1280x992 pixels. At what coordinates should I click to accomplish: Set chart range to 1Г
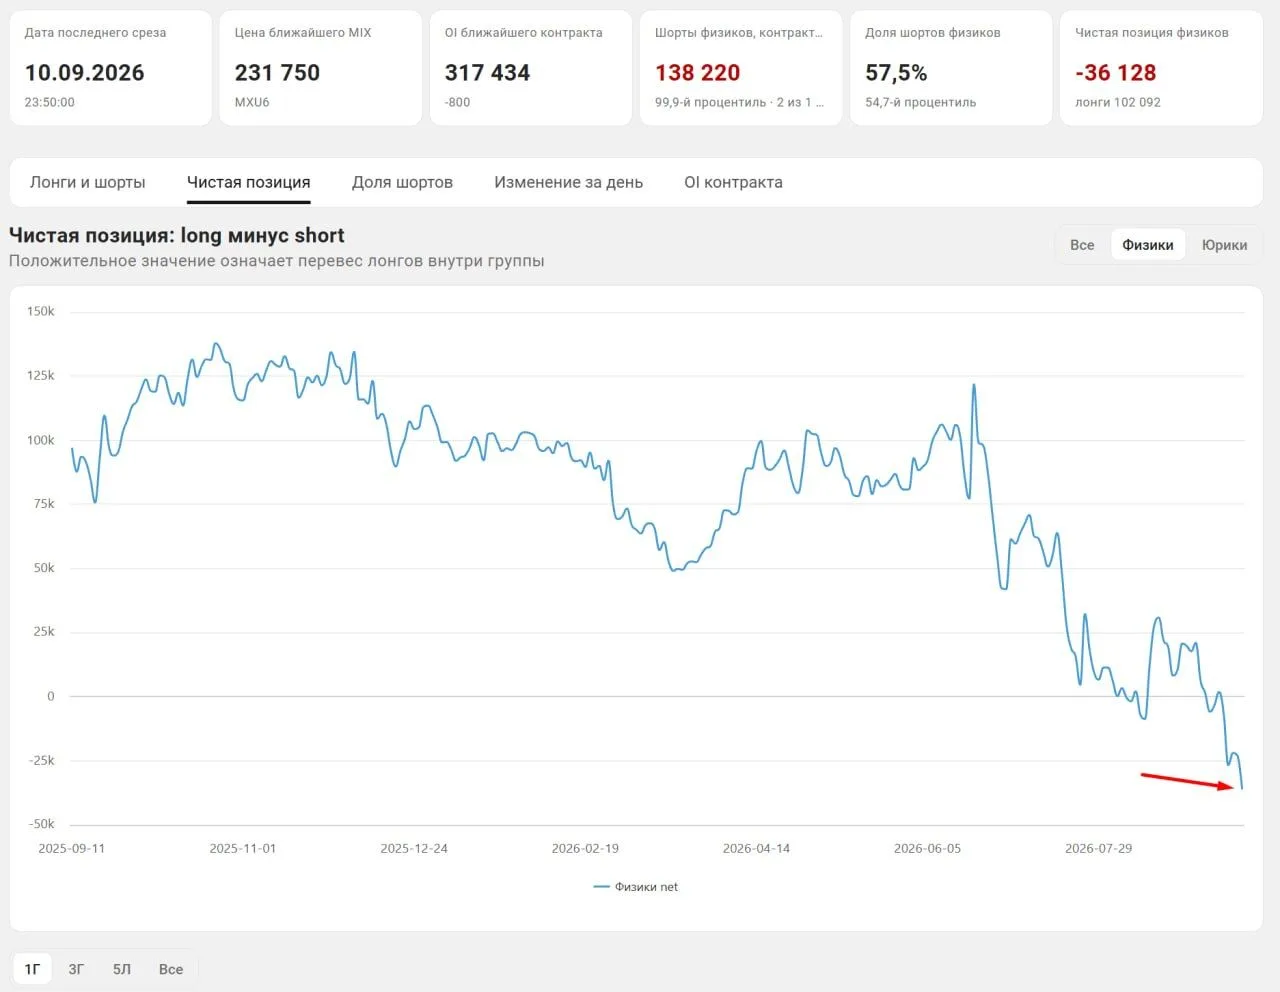coord(32,969)
